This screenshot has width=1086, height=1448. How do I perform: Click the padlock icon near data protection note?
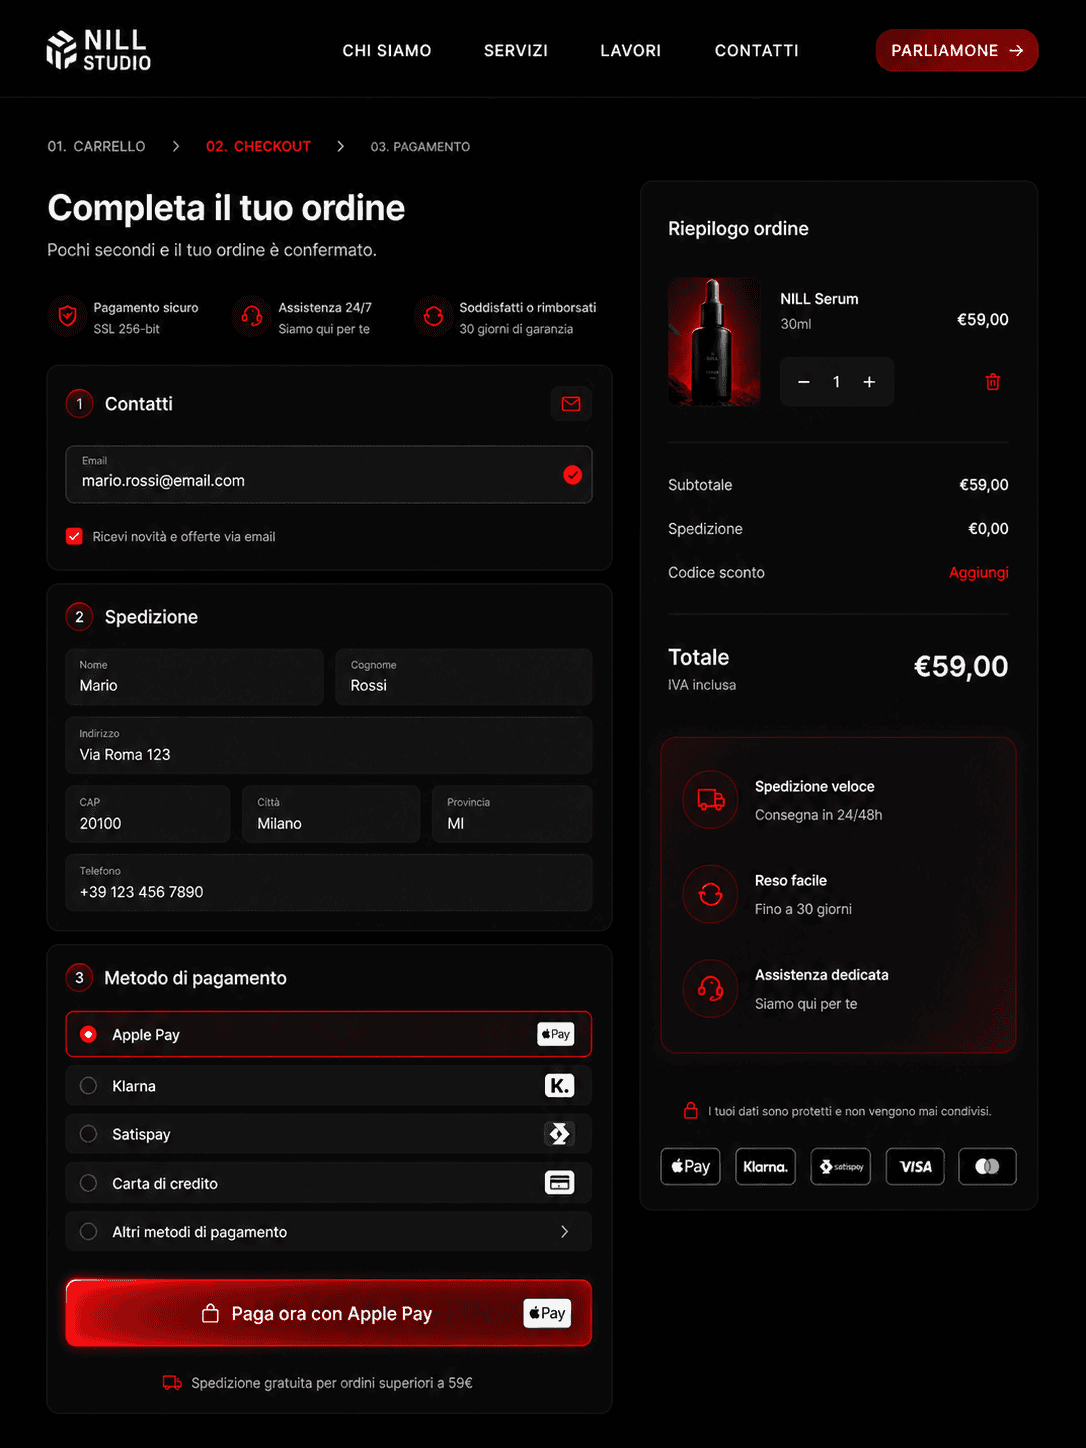(690, 1110)
